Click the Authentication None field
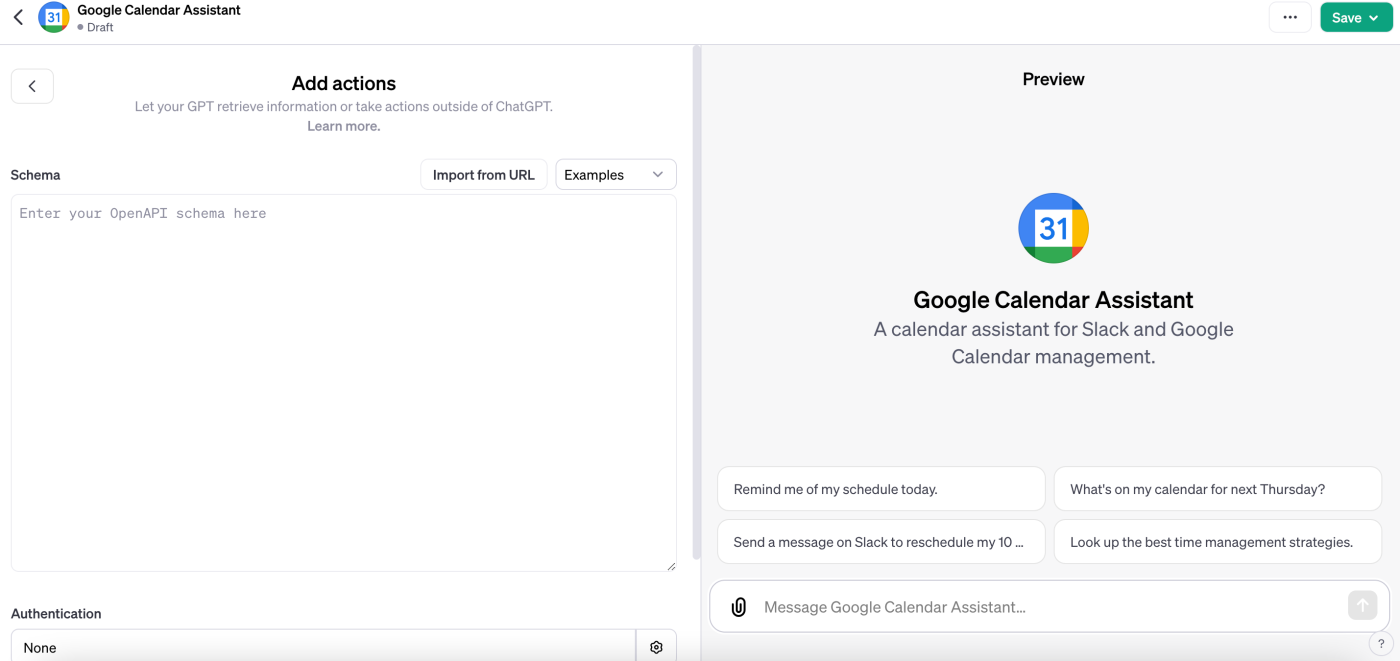This screenshot has width=1400, height=661. [323, 647]
